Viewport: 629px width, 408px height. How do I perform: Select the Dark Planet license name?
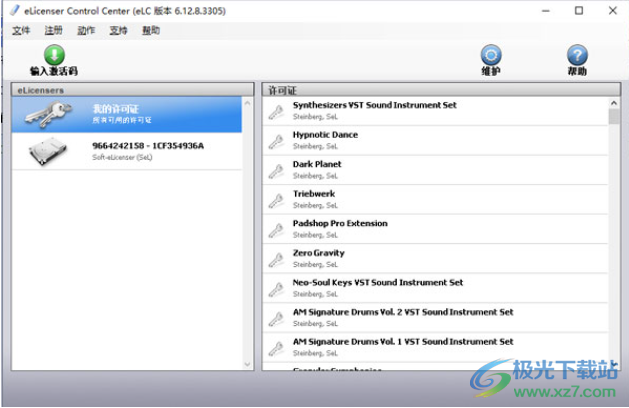pyautogui.click(x=317, y=164)
